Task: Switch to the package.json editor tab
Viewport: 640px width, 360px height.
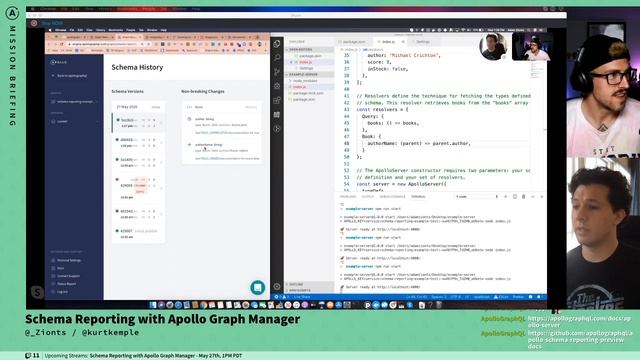Action: [353, 42]
